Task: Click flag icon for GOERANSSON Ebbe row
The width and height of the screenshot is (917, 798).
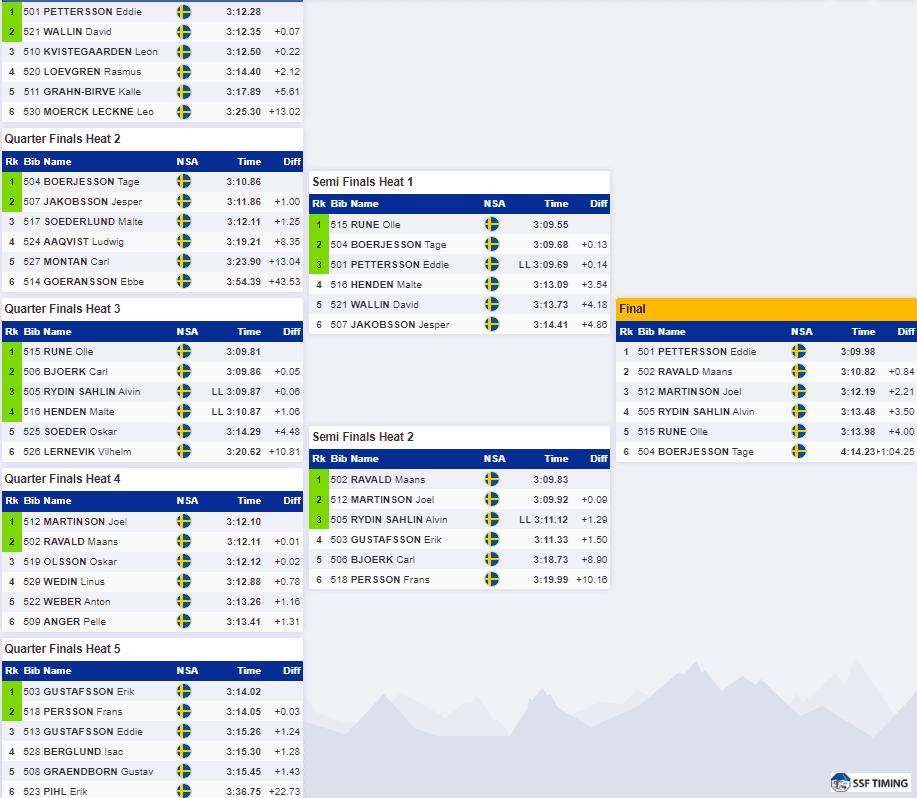Action: [x=184, y=281]
